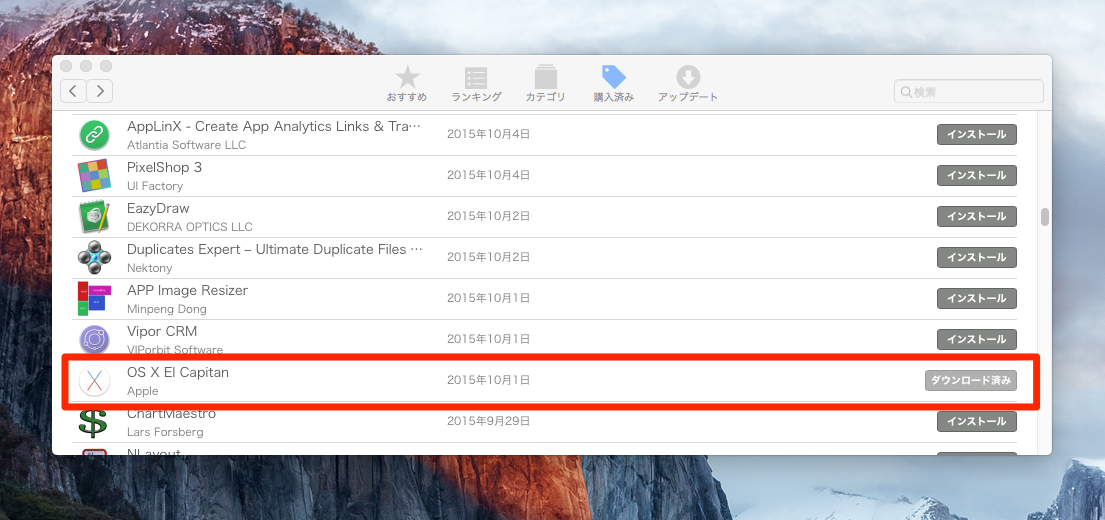Open the EazyDraw title
The image size is (1105, 520).
coord(159,209)
